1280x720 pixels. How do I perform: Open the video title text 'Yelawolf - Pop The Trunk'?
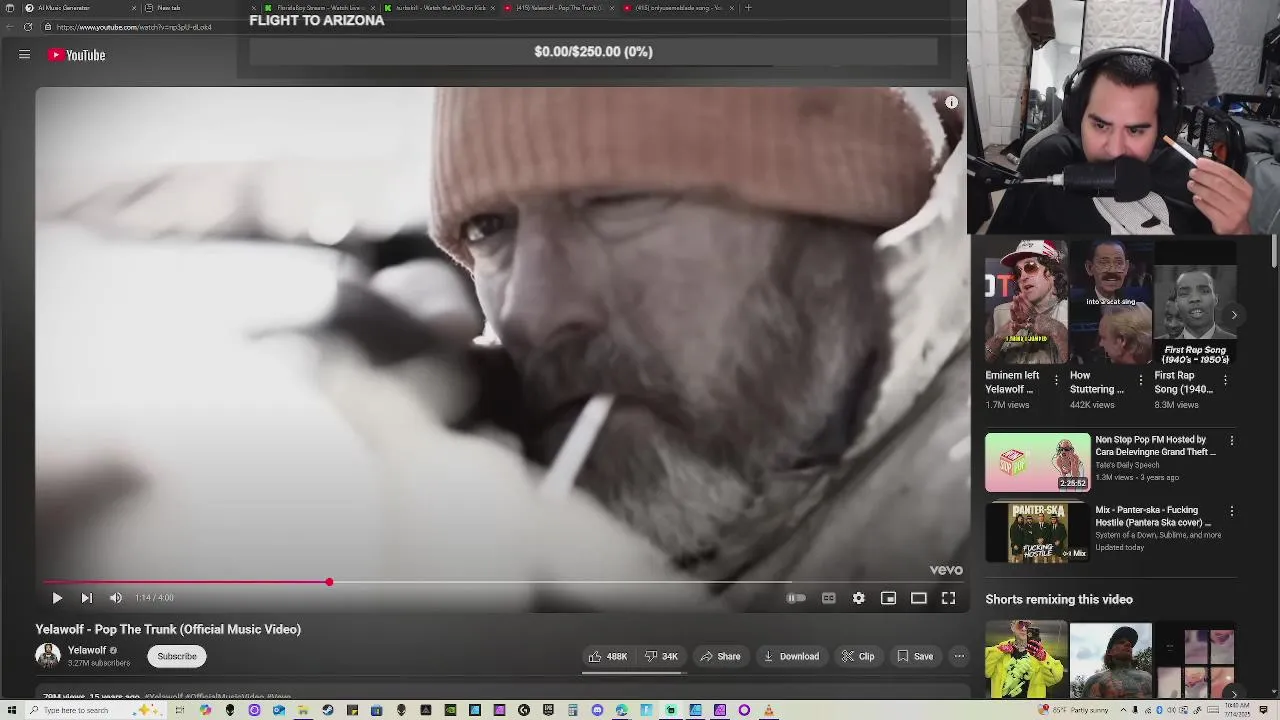168,629
